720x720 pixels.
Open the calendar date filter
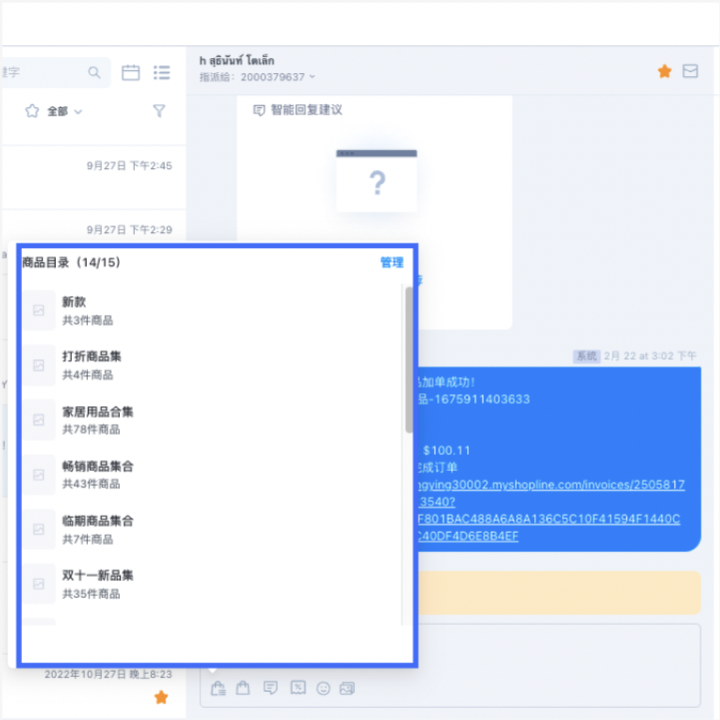point(130,73)
